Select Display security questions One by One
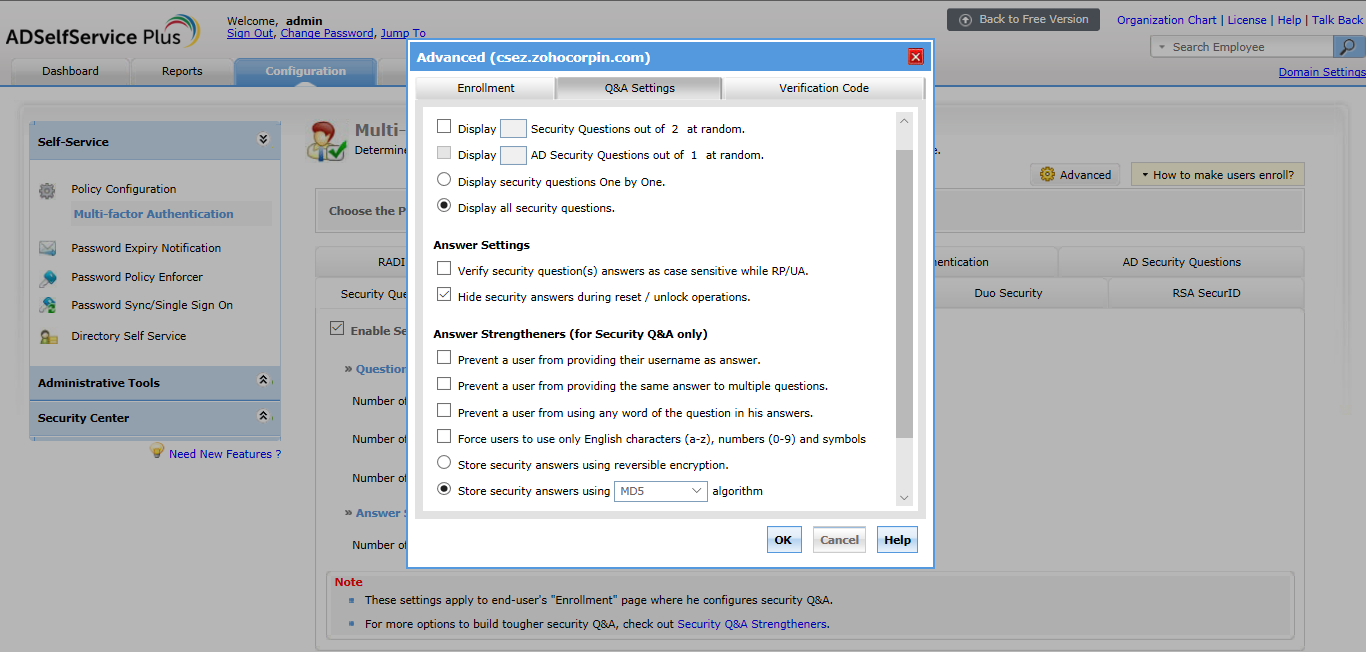The height and width of the screenshot is (652, 1366). tap(444, 180)
